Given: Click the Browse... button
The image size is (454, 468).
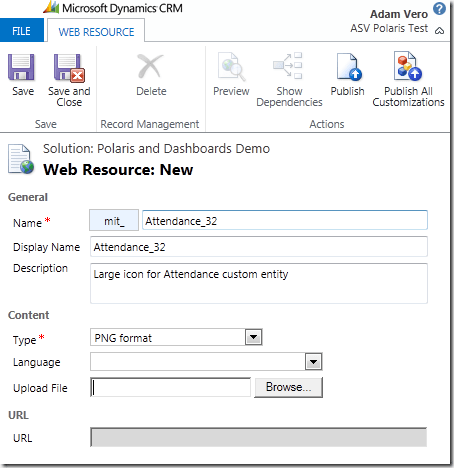Looking at the screenshot, I should click(288, 387).
